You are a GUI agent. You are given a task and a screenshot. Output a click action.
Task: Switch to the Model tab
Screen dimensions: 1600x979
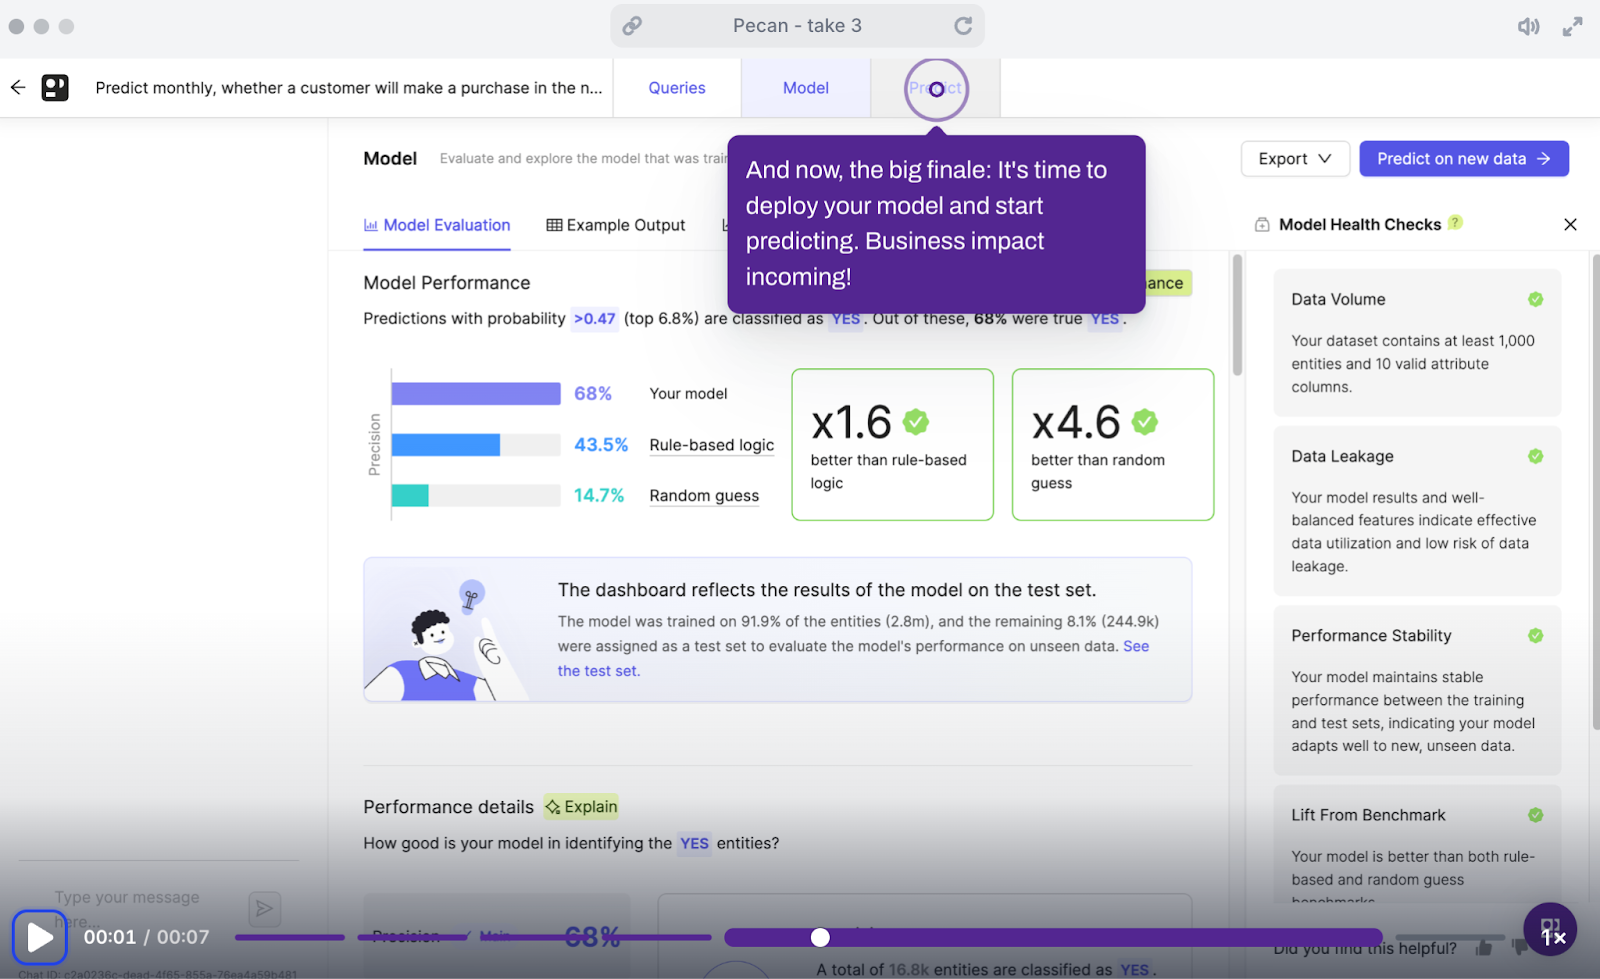[x=806, y=88]
